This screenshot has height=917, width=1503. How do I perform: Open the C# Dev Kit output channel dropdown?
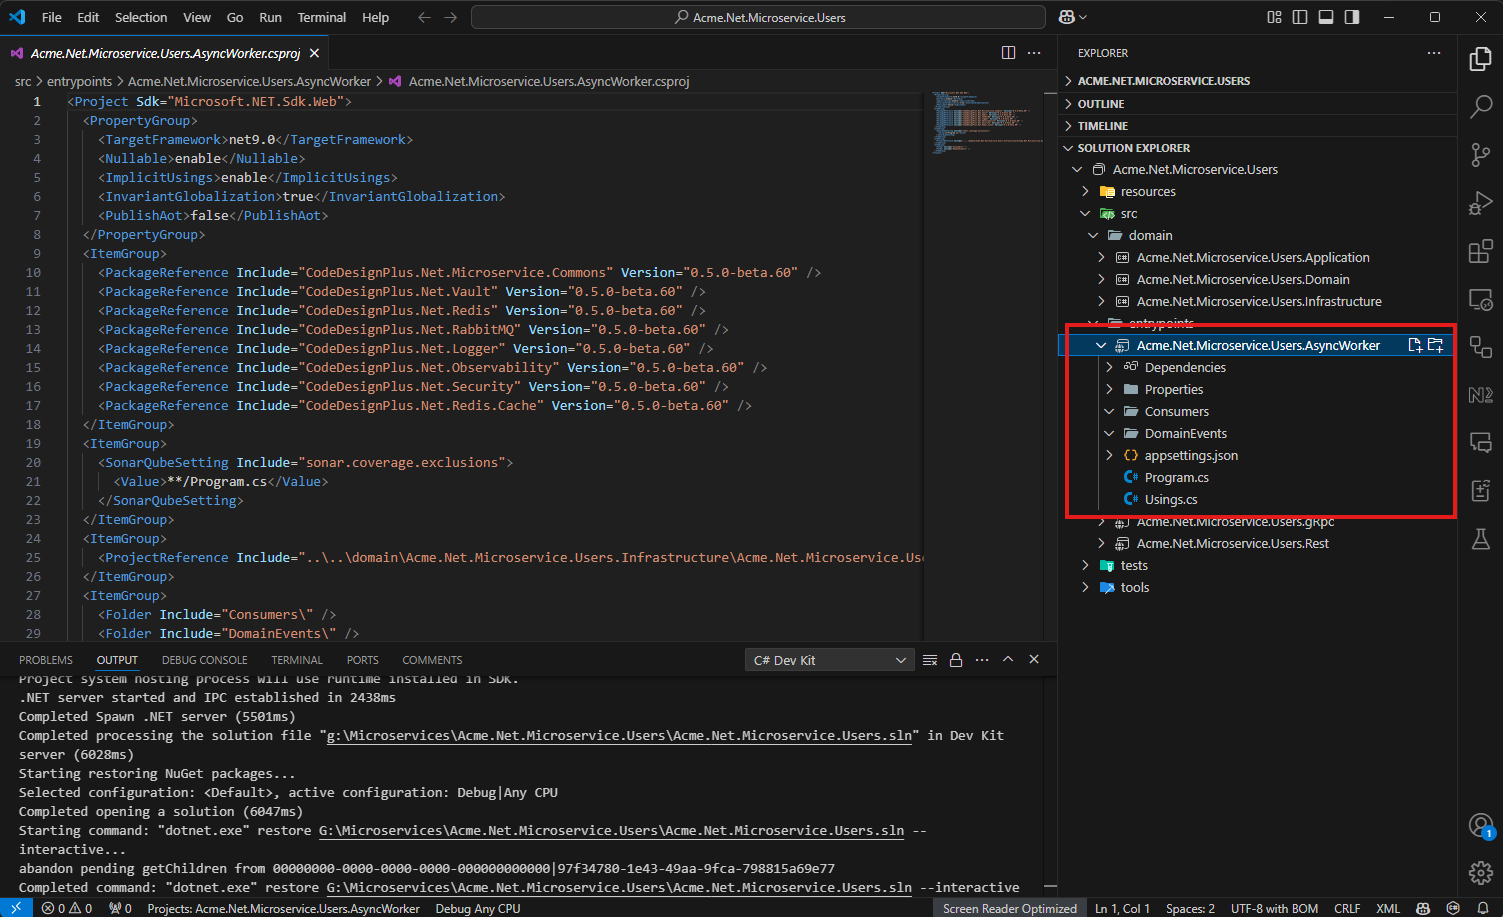click(829, 660)
